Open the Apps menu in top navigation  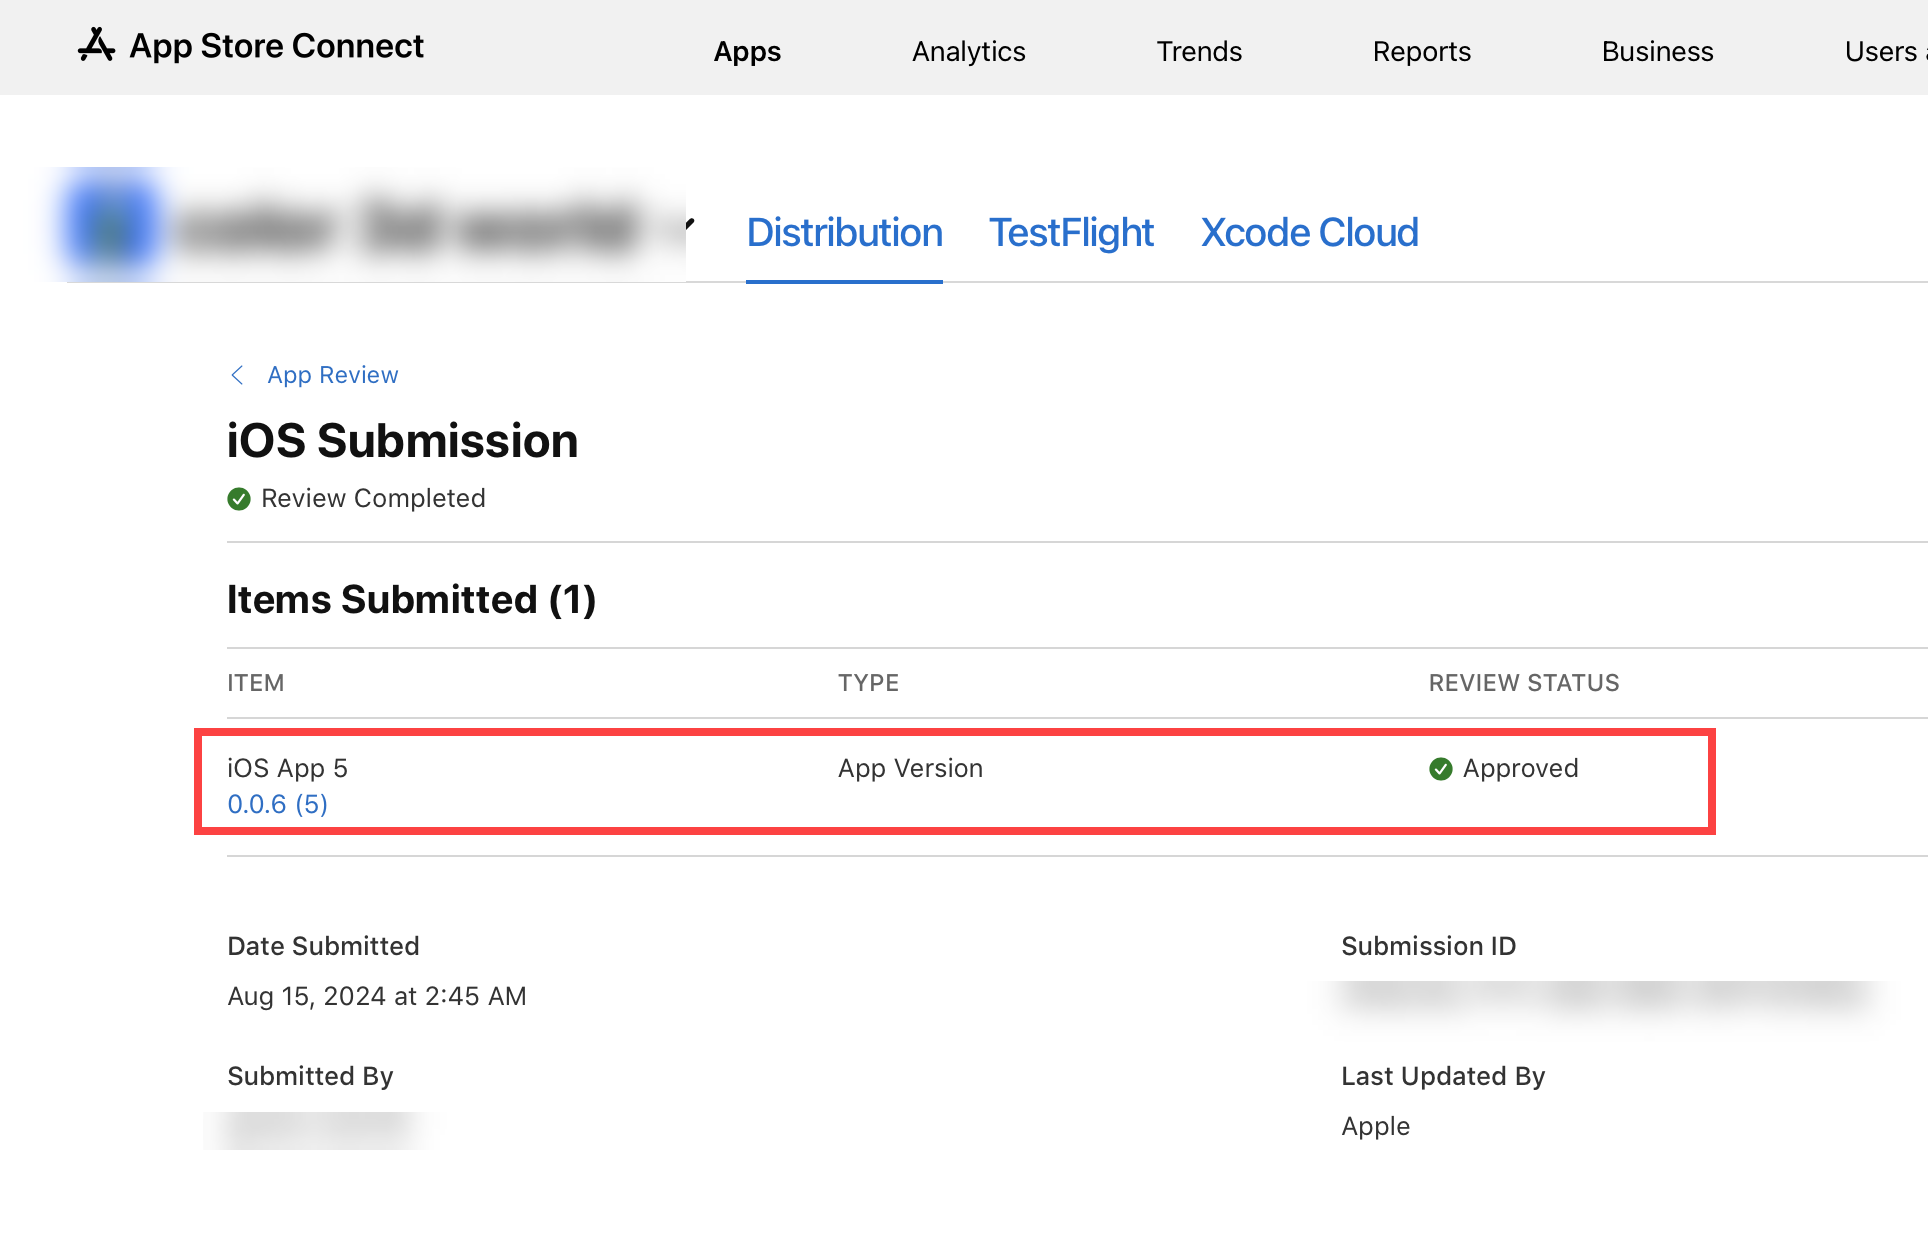[x=747, y=51]
